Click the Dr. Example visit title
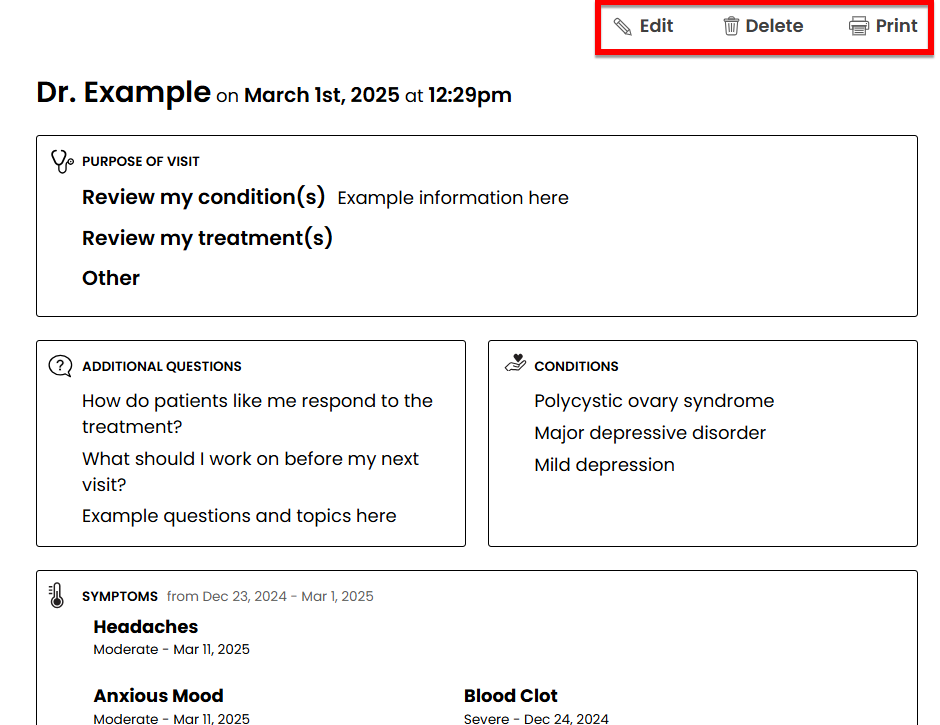 coord(123,92)
